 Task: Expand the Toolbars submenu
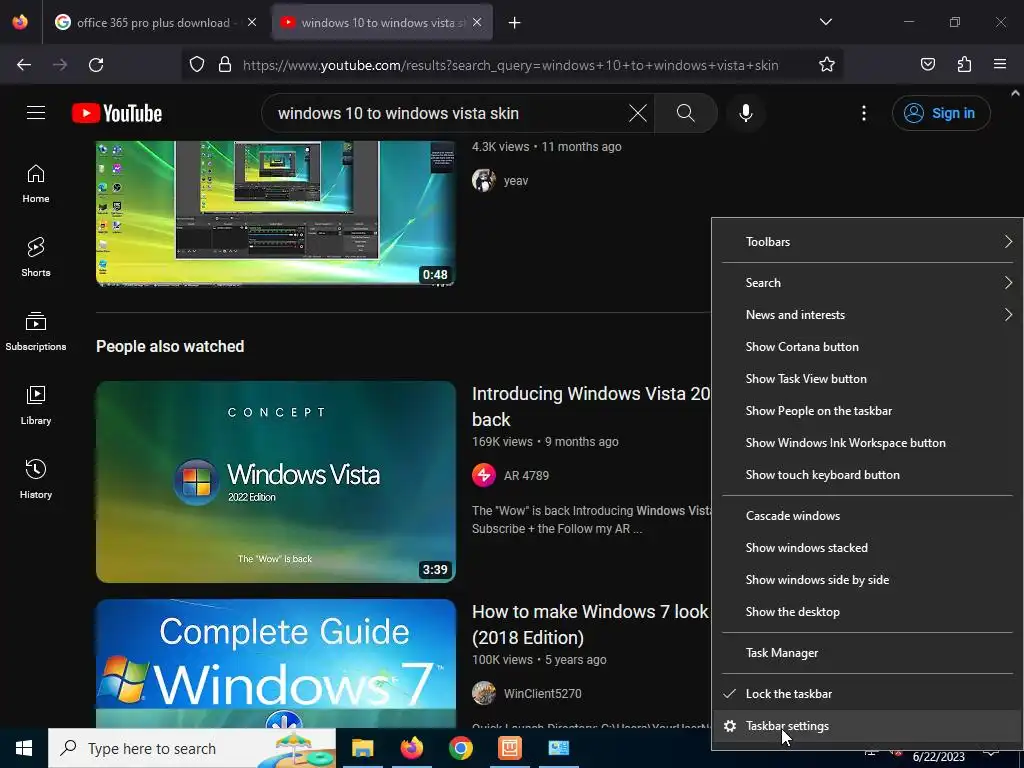pos(867,242)
